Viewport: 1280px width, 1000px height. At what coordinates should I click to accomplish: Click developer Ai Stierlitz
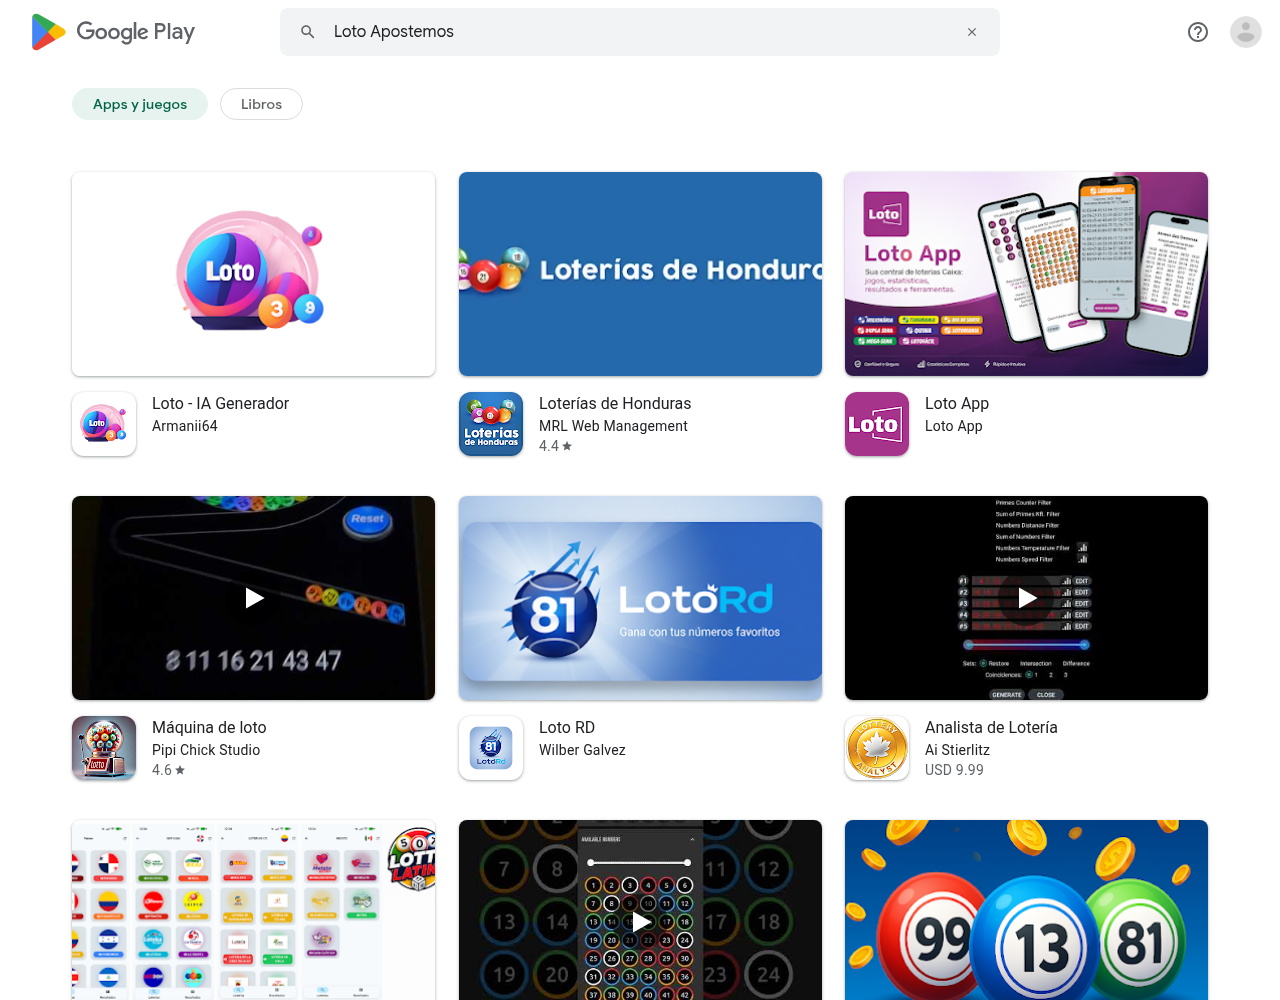pyautogui.click(x=957, y=750)
